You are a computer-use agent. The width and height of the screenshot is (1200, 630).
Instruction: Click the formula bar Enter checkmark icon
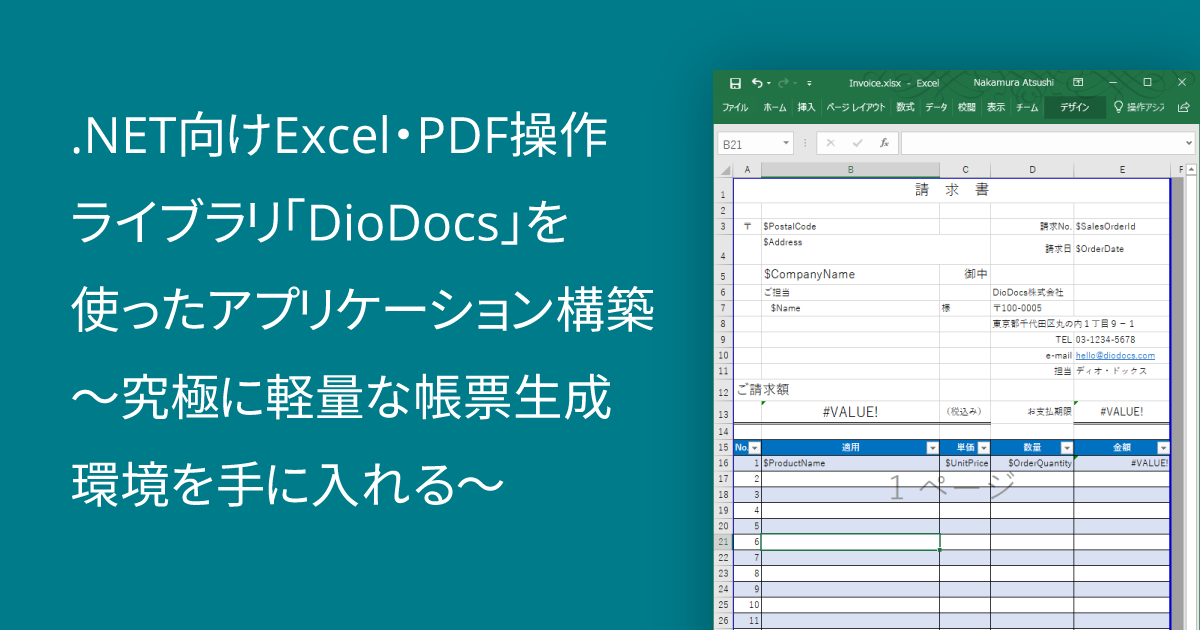pyautogui.click(x=857, y=144)
